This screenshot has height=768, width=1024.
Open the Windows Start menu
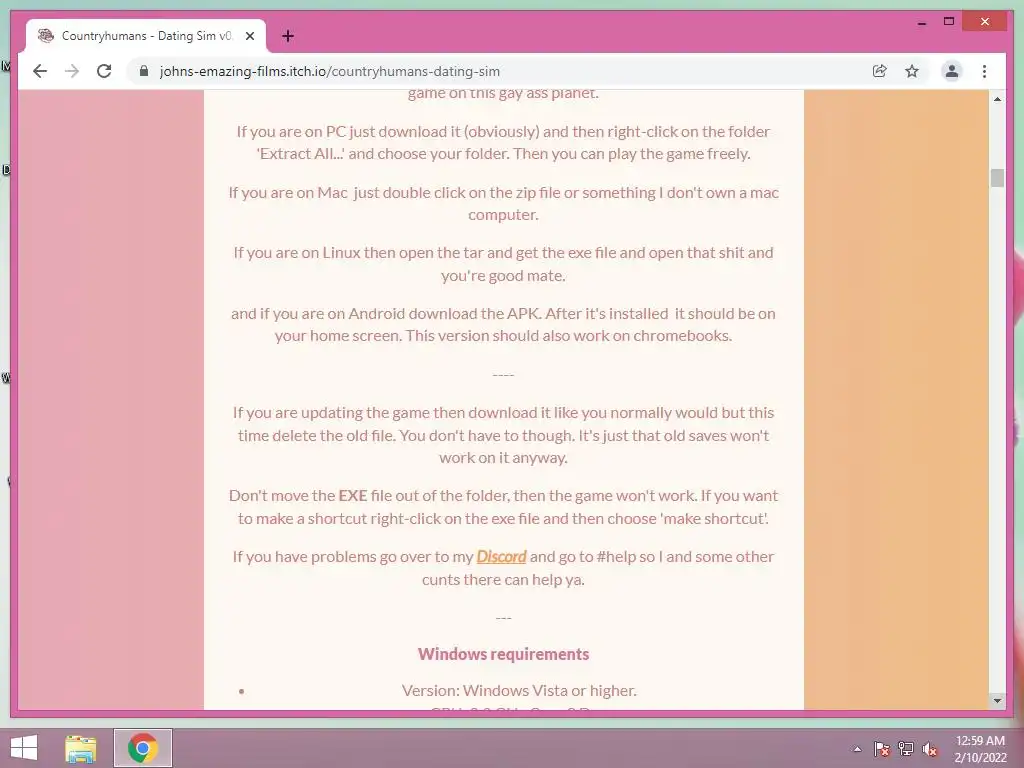pyautogui.click(x=24, y=748)
